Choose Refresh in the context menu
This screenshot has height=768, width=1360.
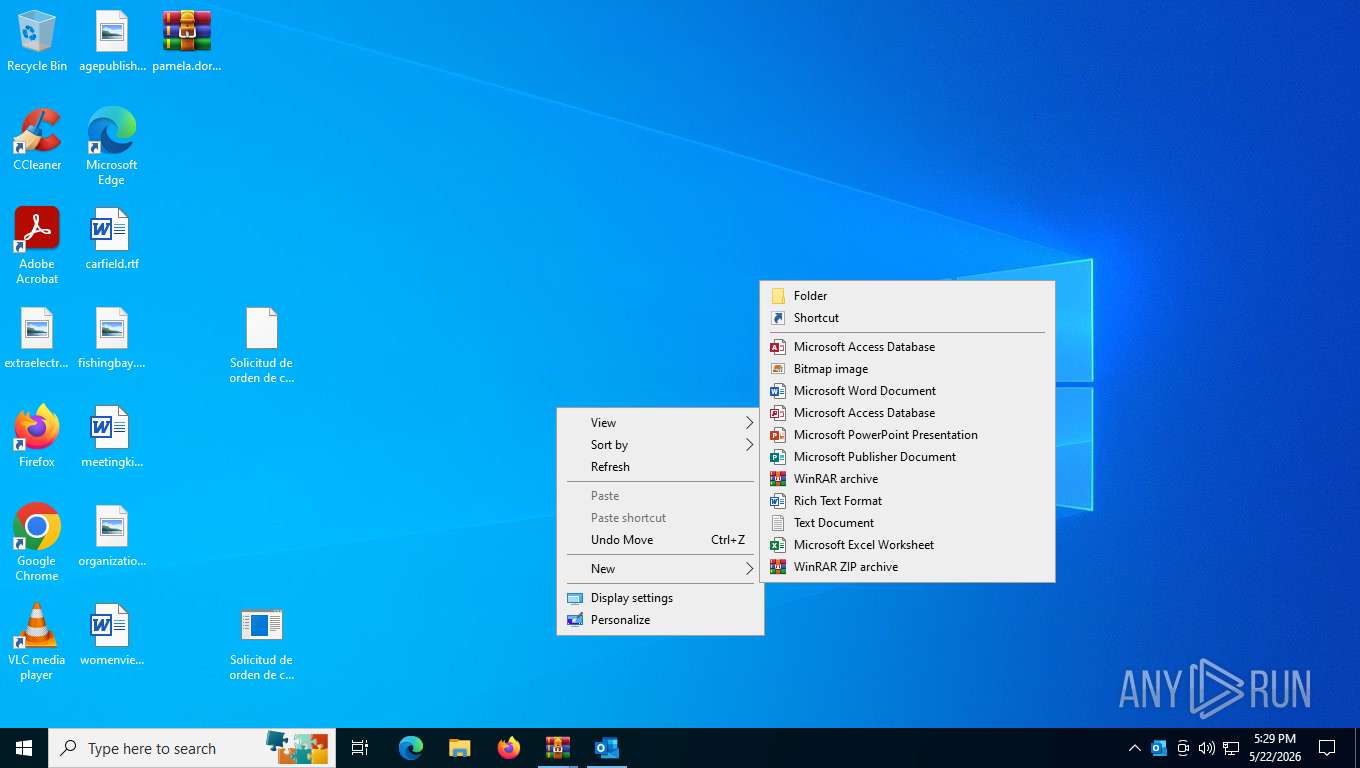pyautogui.click(x=660, y=467)
